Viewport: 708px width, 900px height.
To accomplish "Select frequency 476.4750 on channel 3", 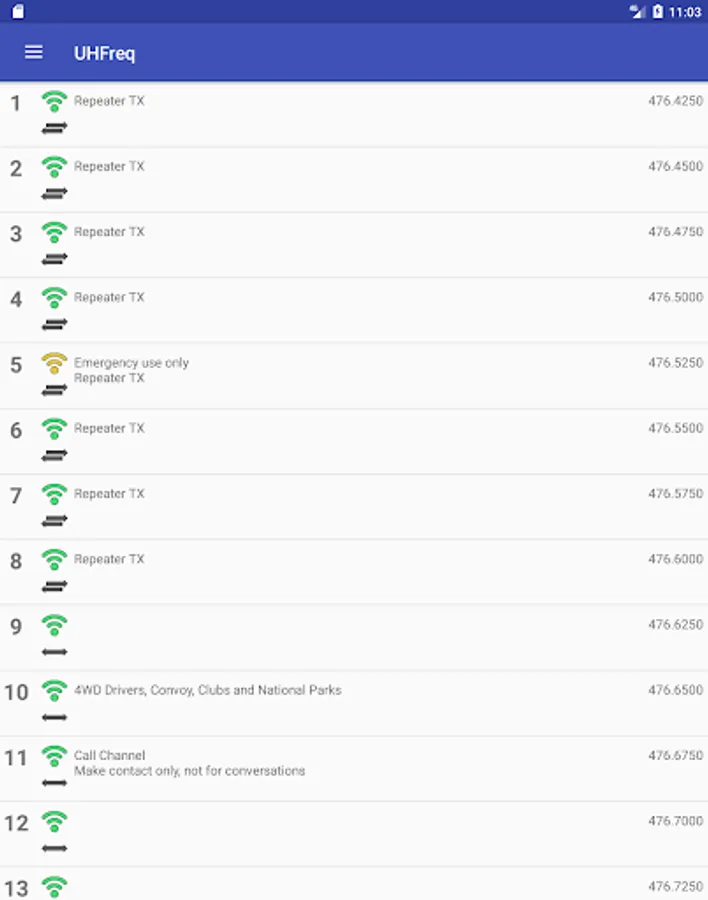I will pos(675,232).
